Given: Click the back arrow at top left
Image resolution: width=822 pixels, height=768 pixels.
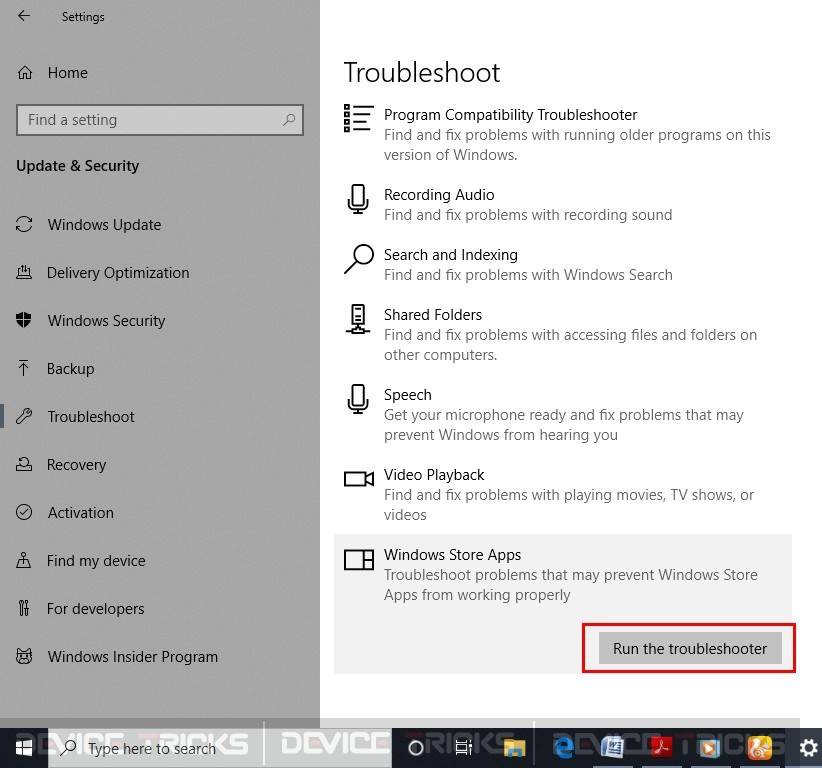Looking at the screenshot, I should pos(23,16).
